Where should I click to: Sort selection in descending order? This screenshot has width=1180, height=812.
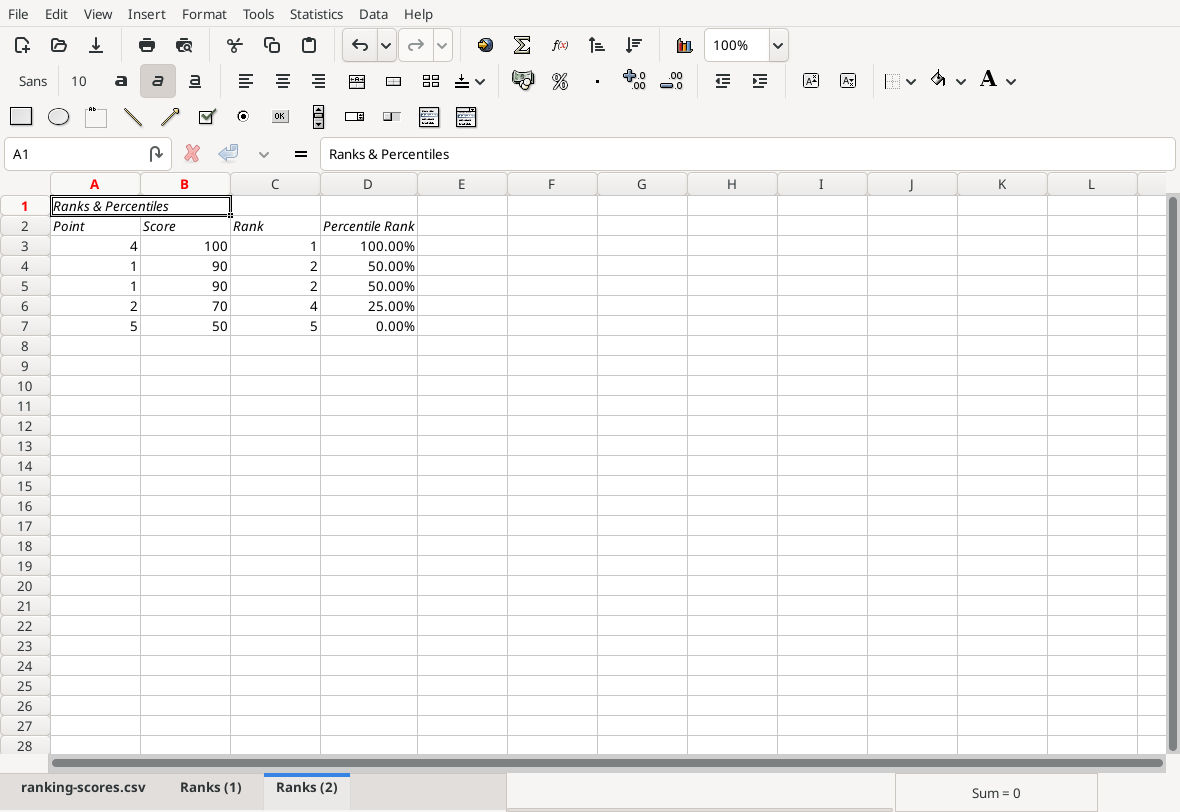(634, 45)
